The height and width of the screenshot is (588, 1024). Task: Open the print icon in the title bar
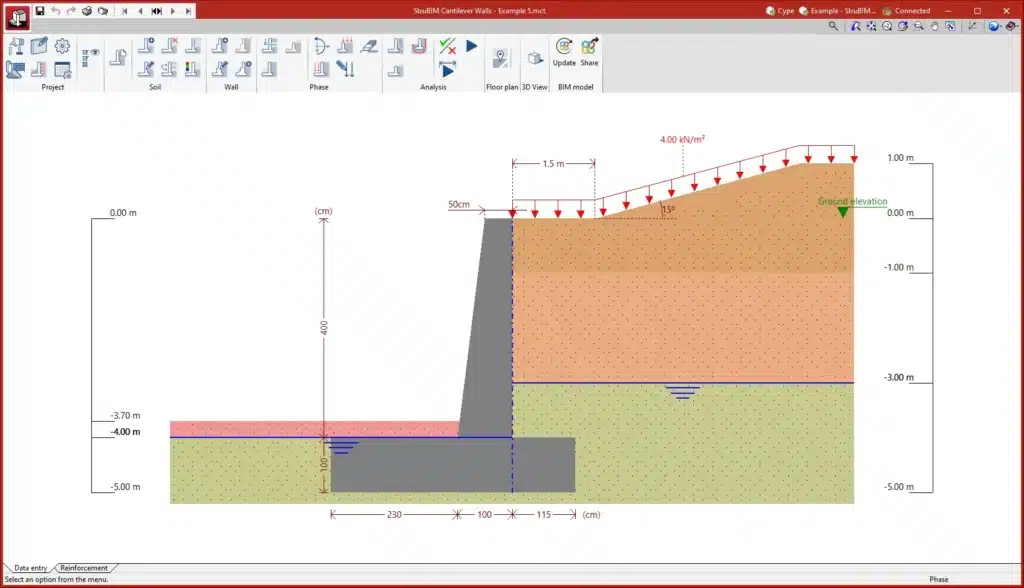click(87, 10)
